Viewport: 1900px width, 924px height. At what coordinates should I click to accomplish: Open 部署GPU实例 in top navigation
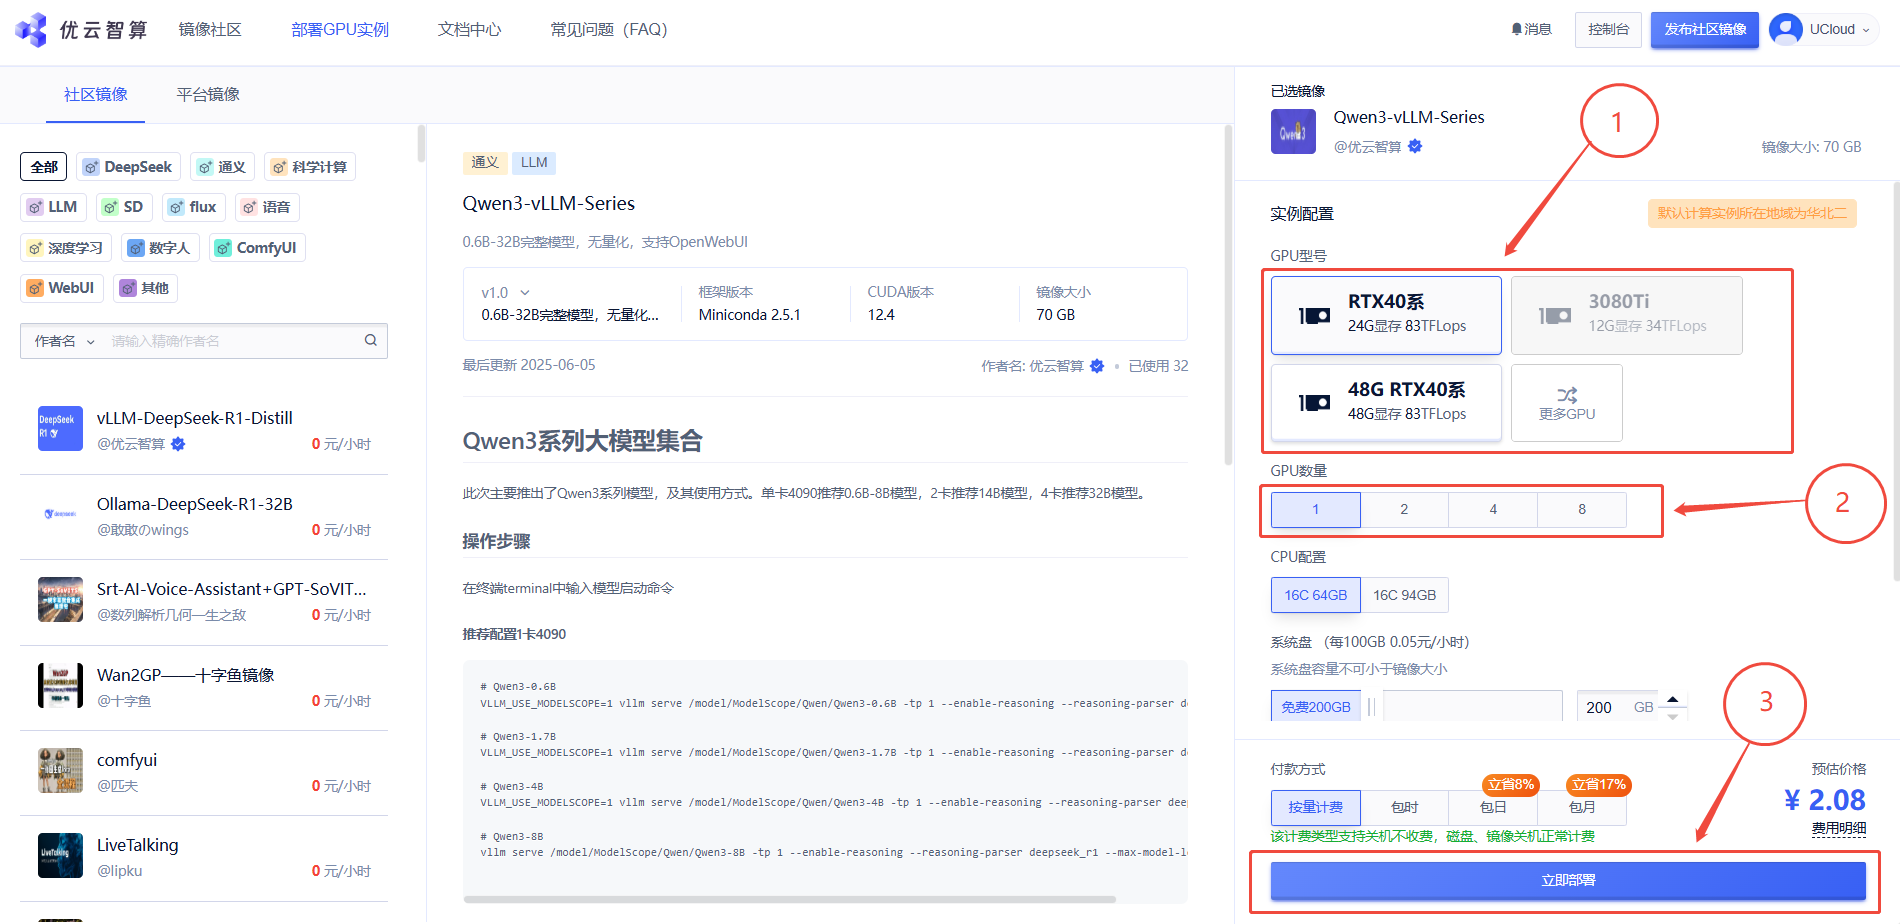340,30
